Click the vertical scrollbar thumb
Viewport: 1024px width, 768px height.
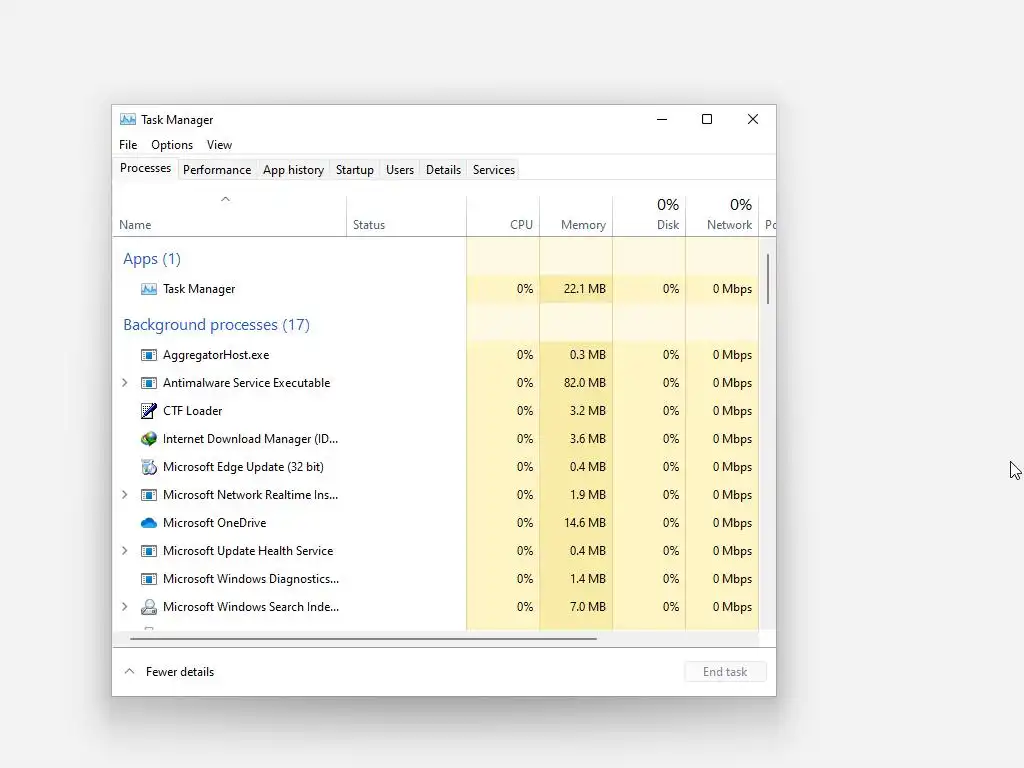click(768, 279)
